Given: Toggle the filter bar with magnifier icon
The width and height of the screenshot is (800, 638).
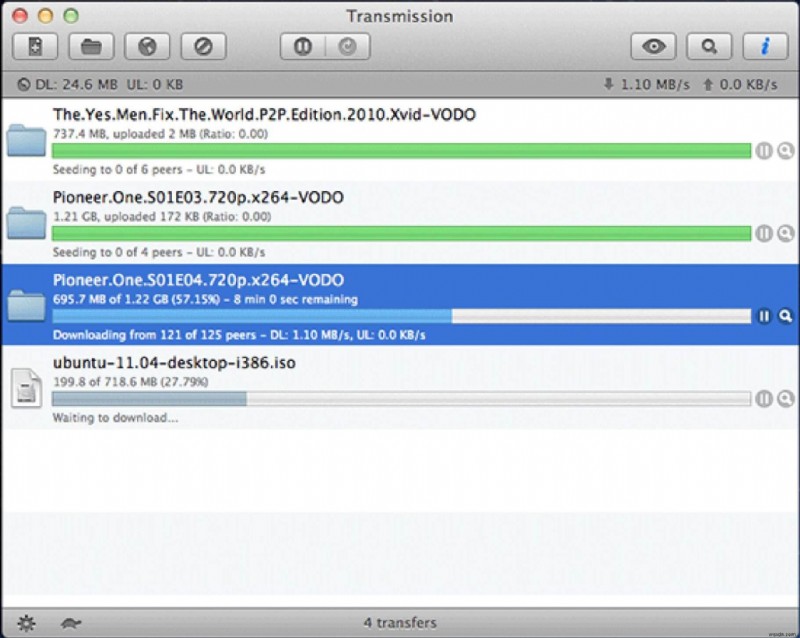Looking at the screenshot, I should tap(709, 46).
